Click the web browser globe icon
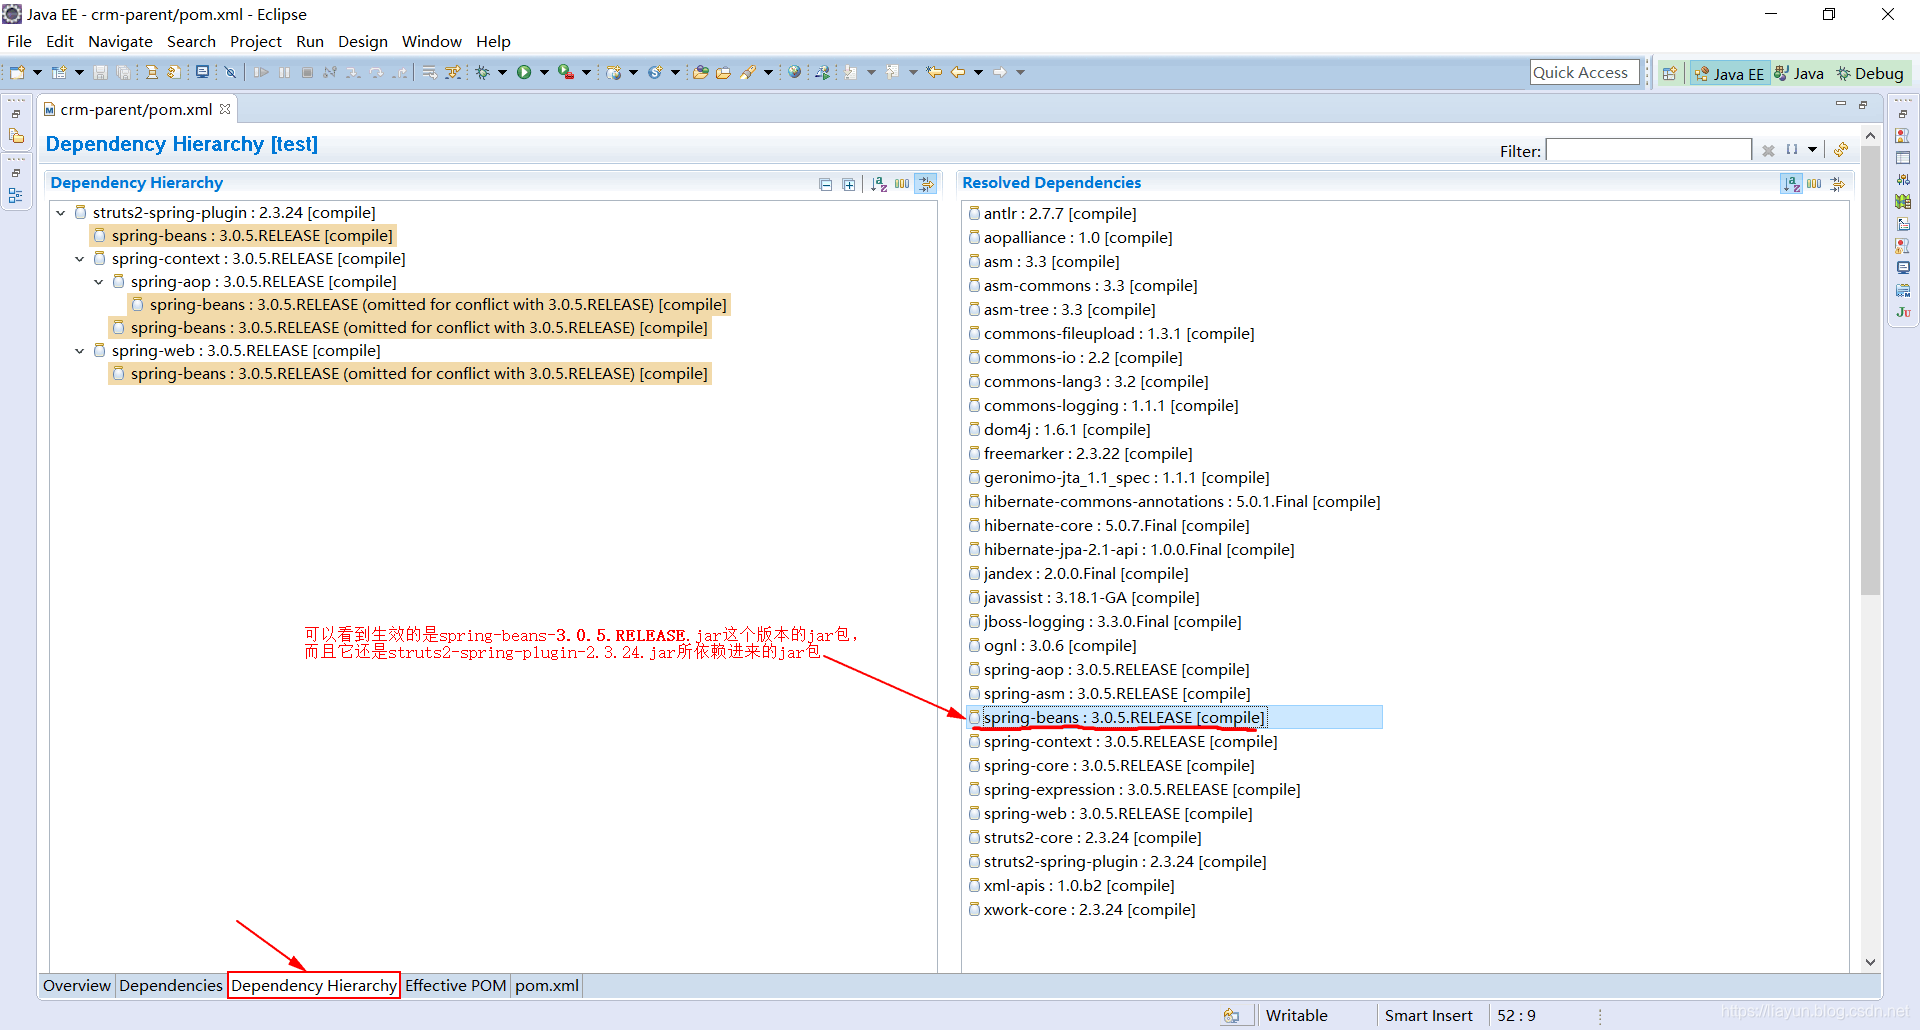This screenshot has height=1030, width=1920. 794,72
